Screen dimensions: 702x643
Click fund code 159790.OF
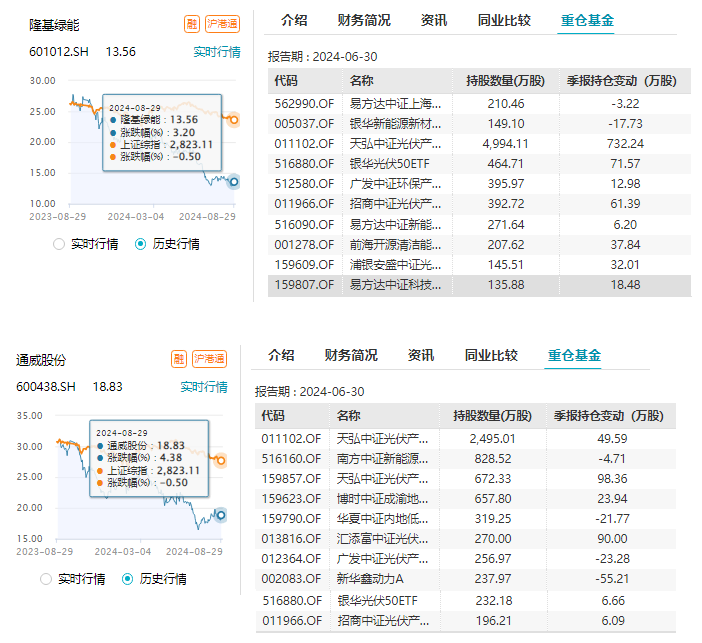291,519
